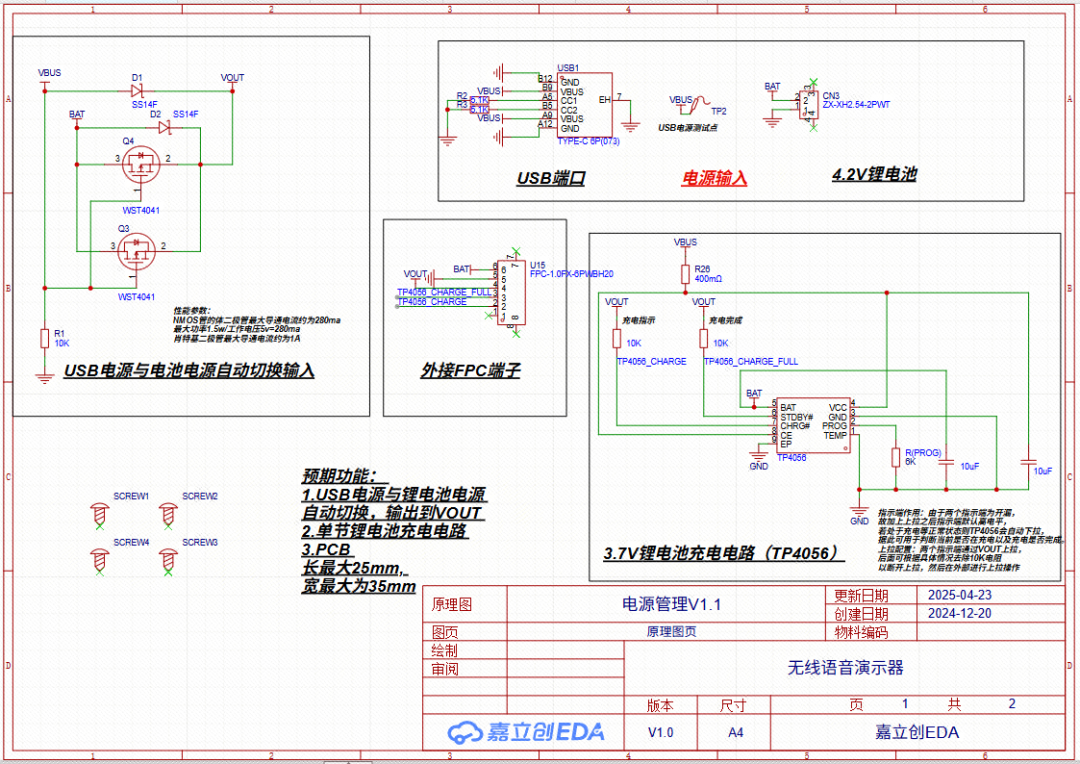Screen dimensions: 1080x764
Task: Select the '3.7V锂电池充电电路（TP4056）' title
Action: 723,553
